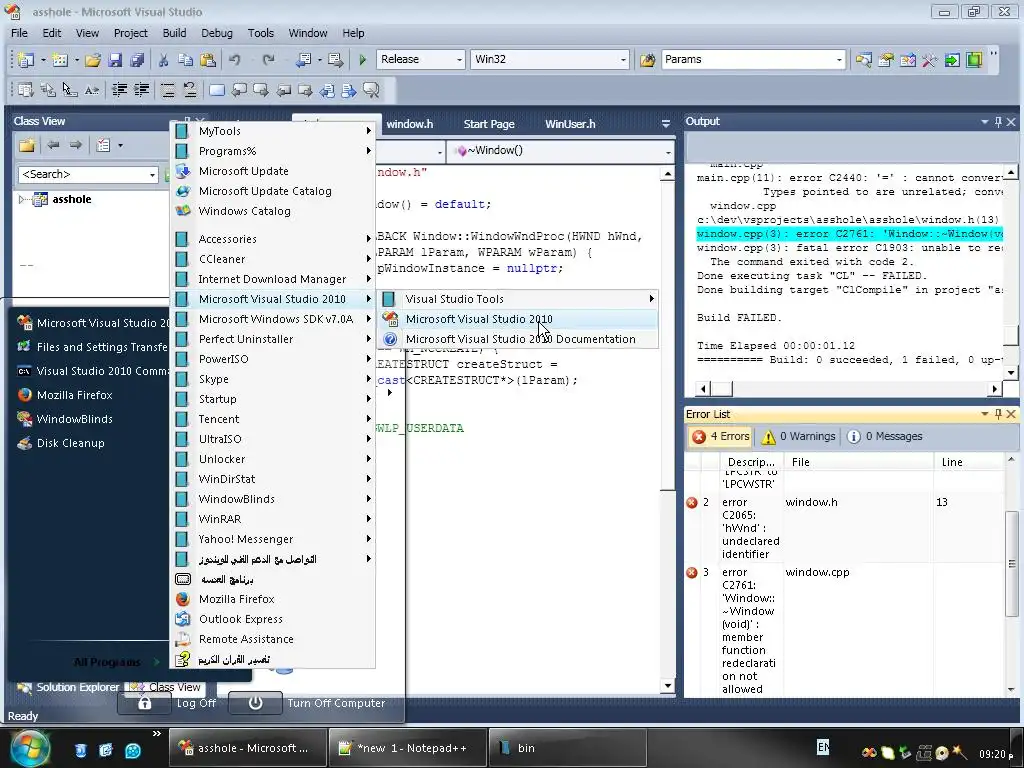This screenshot has height=768, width=1024.
Task: Click the Error List vertical scrollbar thumb
Action: 1012,563
